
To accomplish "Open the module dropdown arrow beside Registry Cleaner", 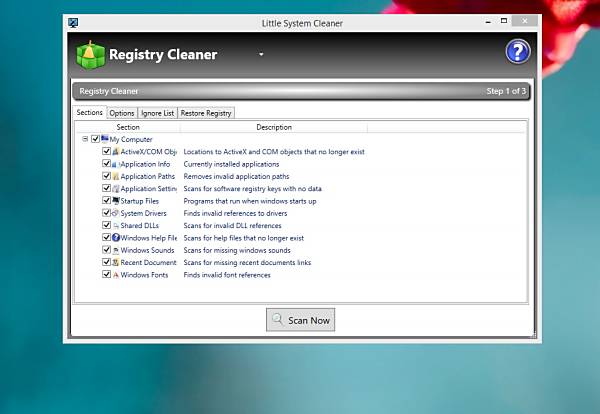I will click(261, 54).
